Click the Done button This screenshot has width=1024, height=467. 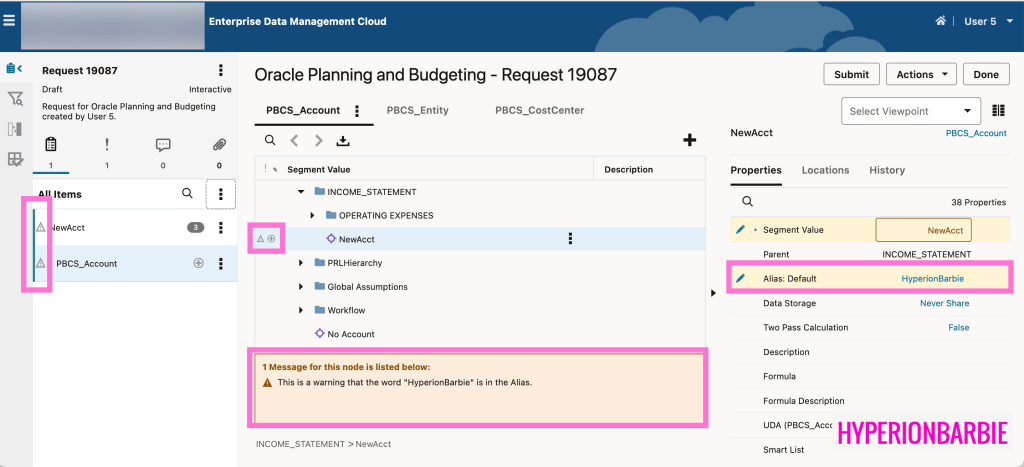coord(985,75)
